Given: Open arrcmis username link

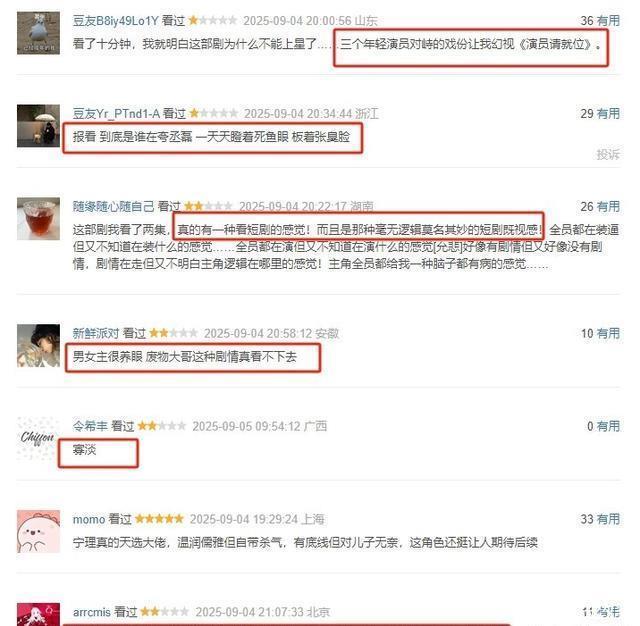Looking at the screenshot, I should (x=91, y=612).
